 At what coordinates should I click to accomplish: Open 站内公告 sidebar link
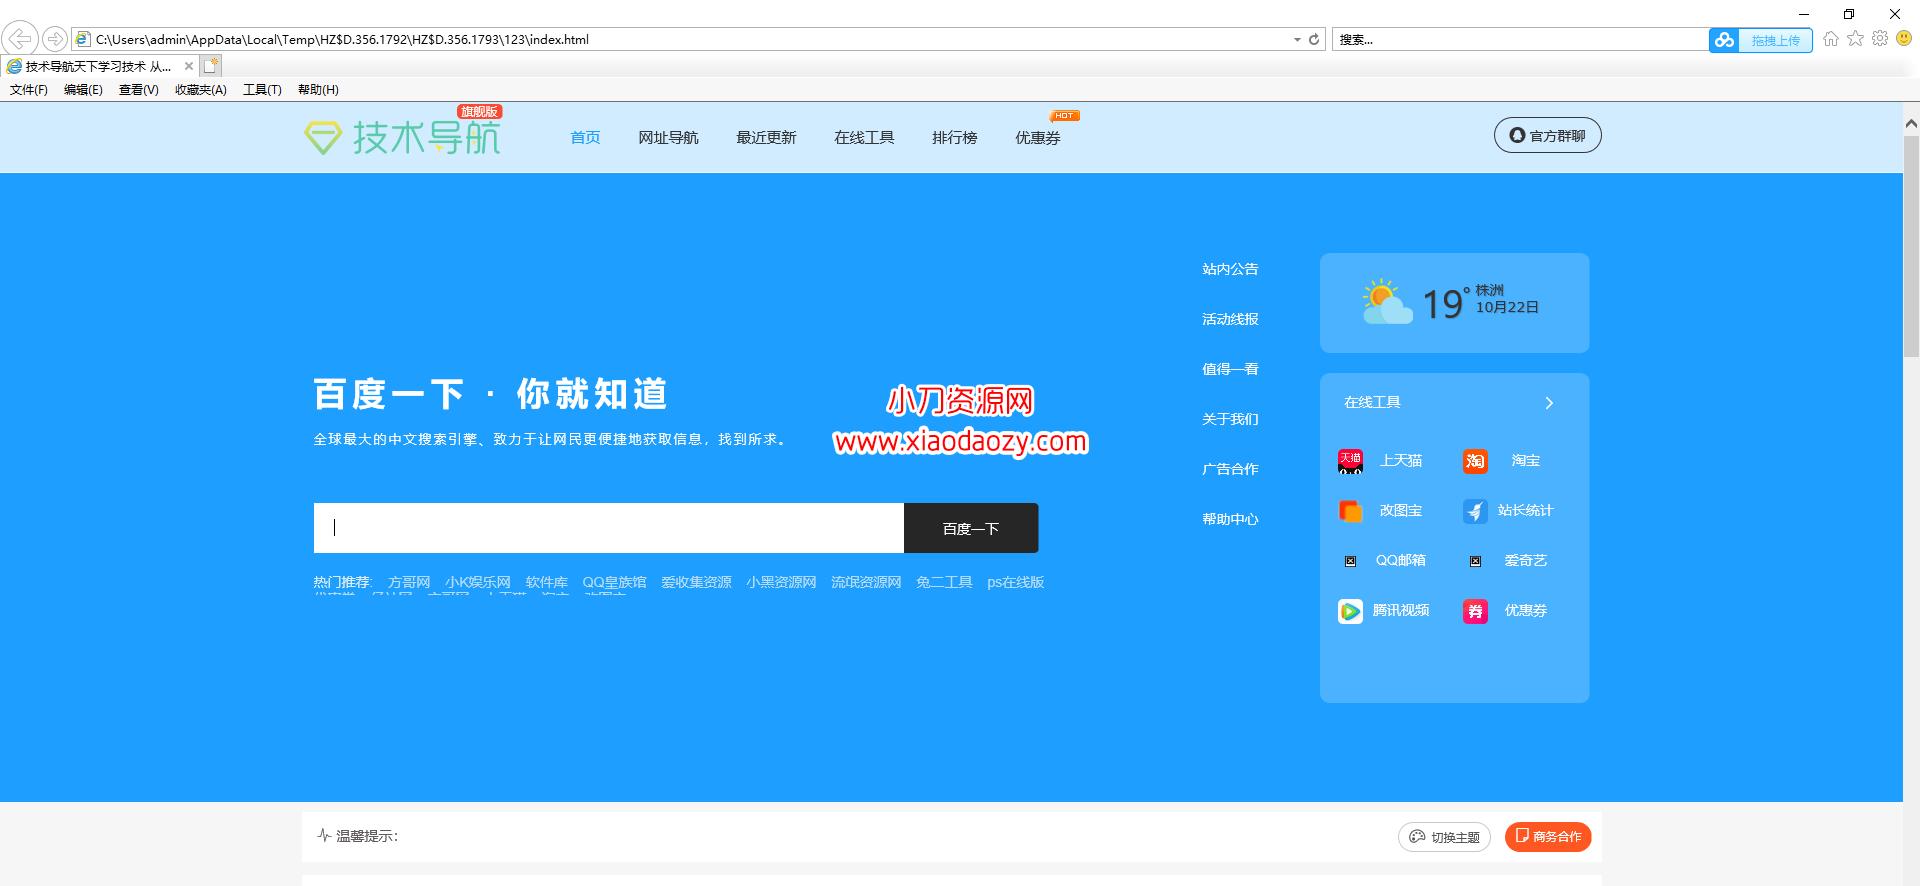tap(1230, 269)
